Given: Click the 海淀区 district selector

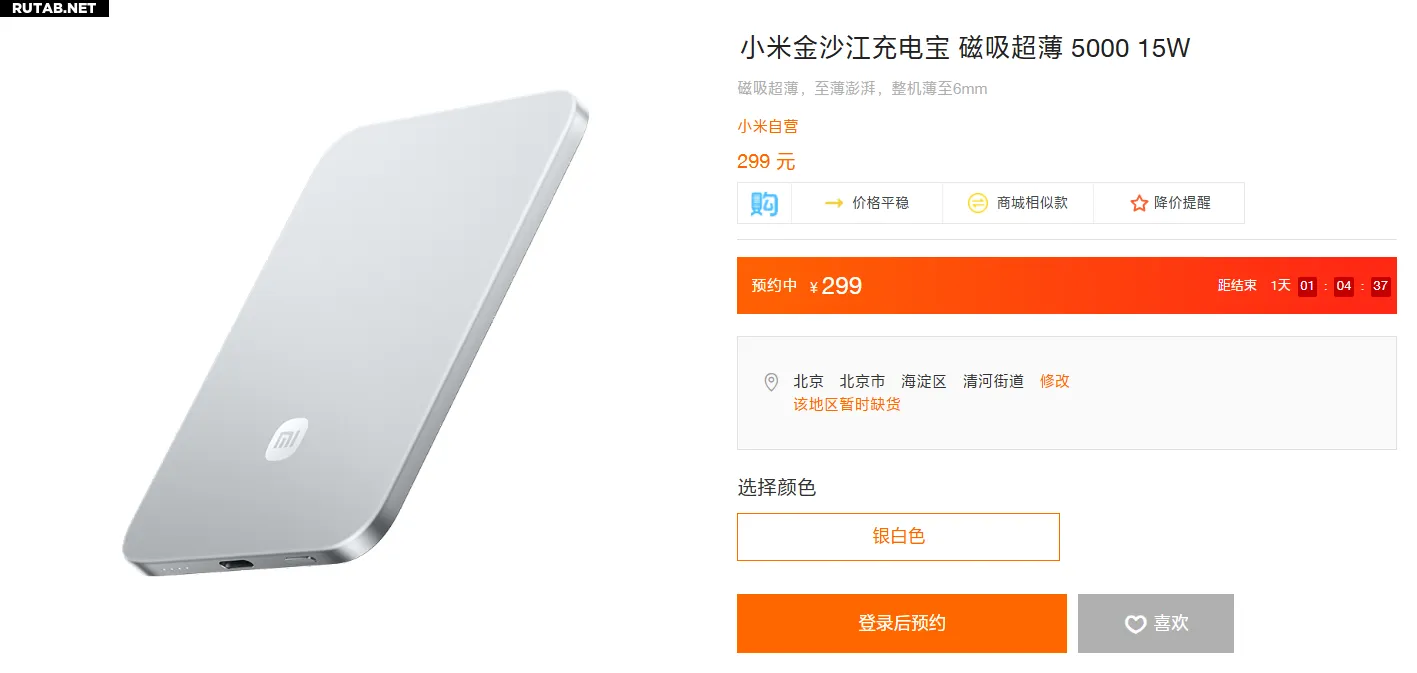Looking at the screenshot, I should click(923, 381).
